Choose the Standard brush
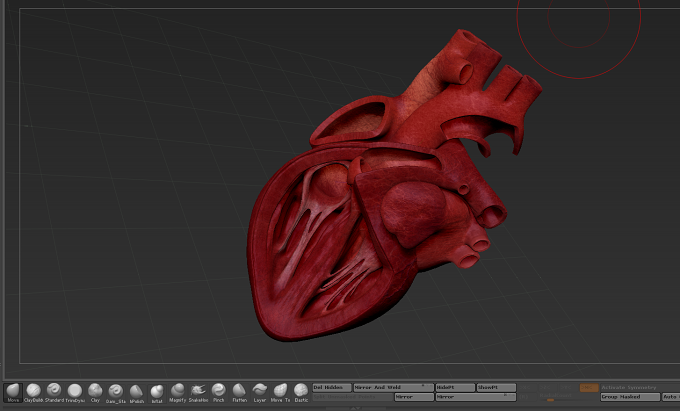The height and width of the screenshot is (411, 680). click(54, 393)
